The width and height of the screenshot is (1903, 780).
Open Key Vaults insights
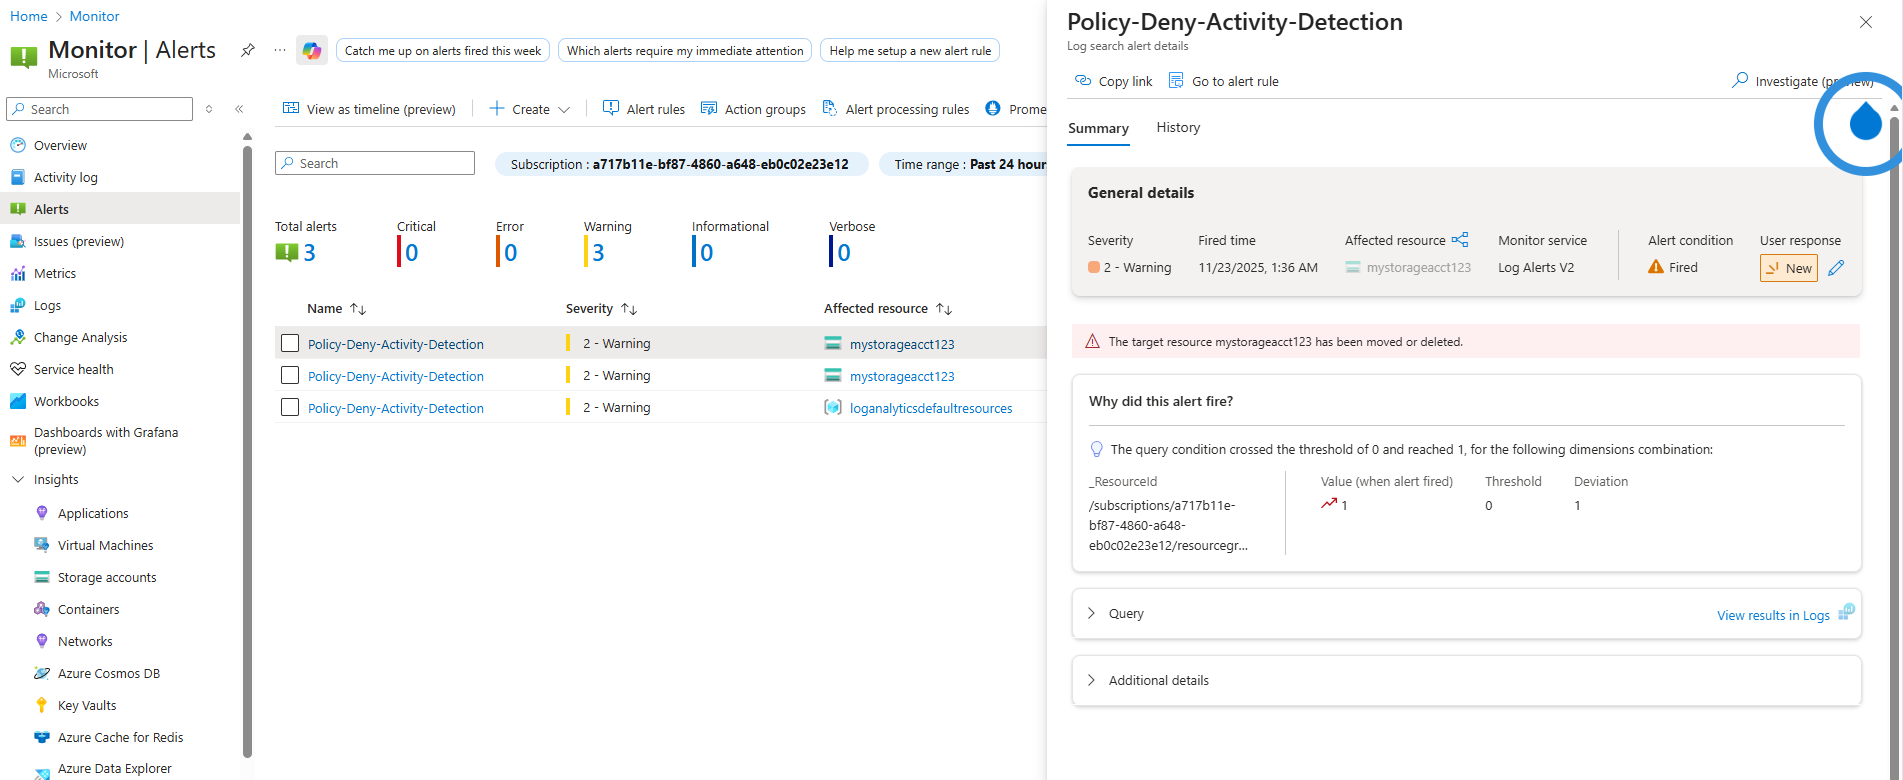pos(86,705)
